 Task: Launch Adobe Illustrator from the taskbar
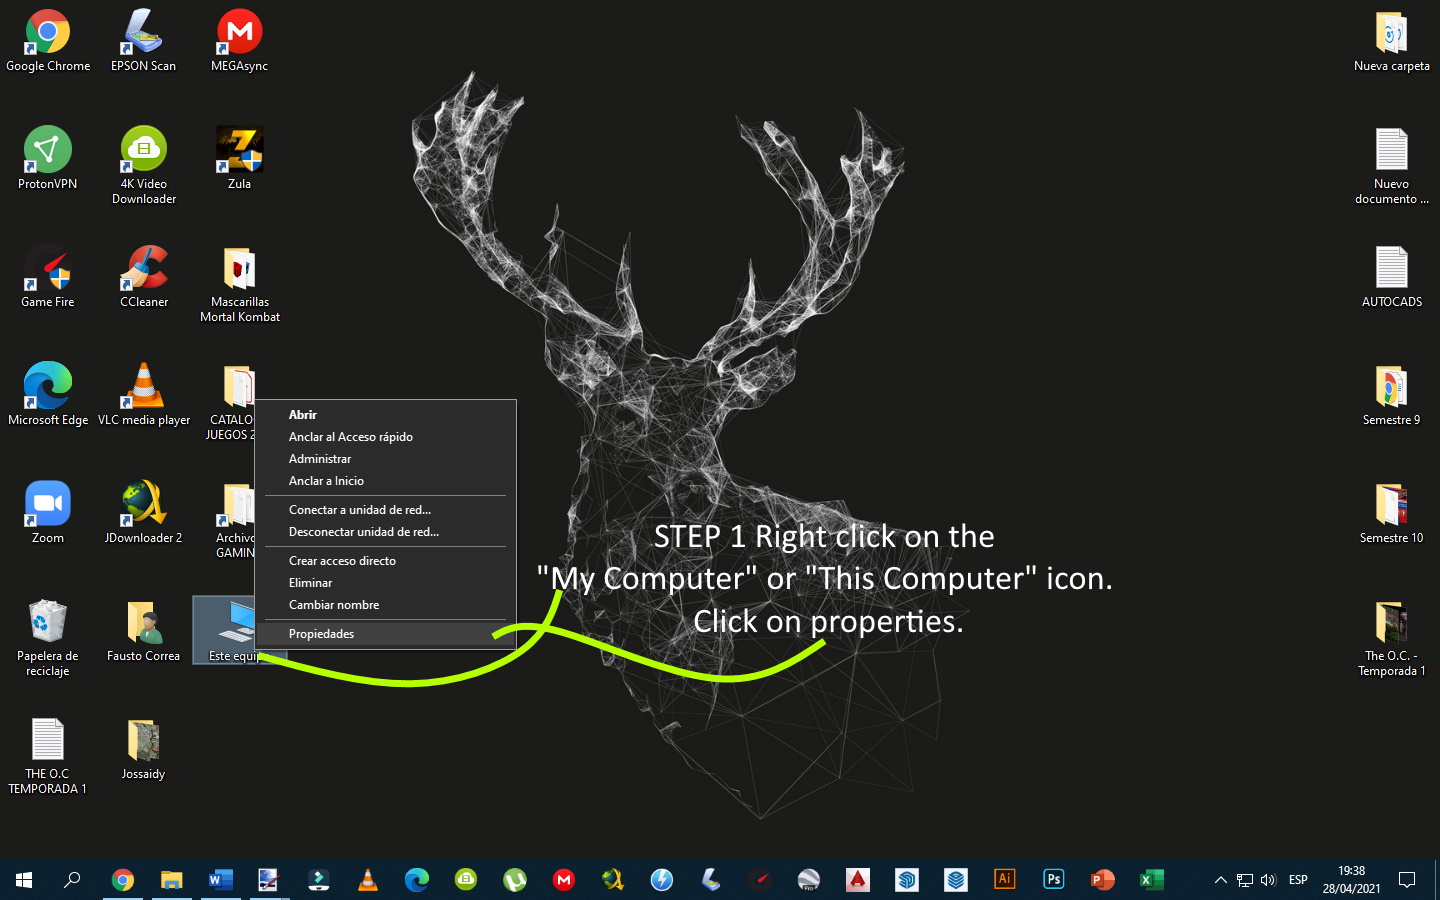1005,880
